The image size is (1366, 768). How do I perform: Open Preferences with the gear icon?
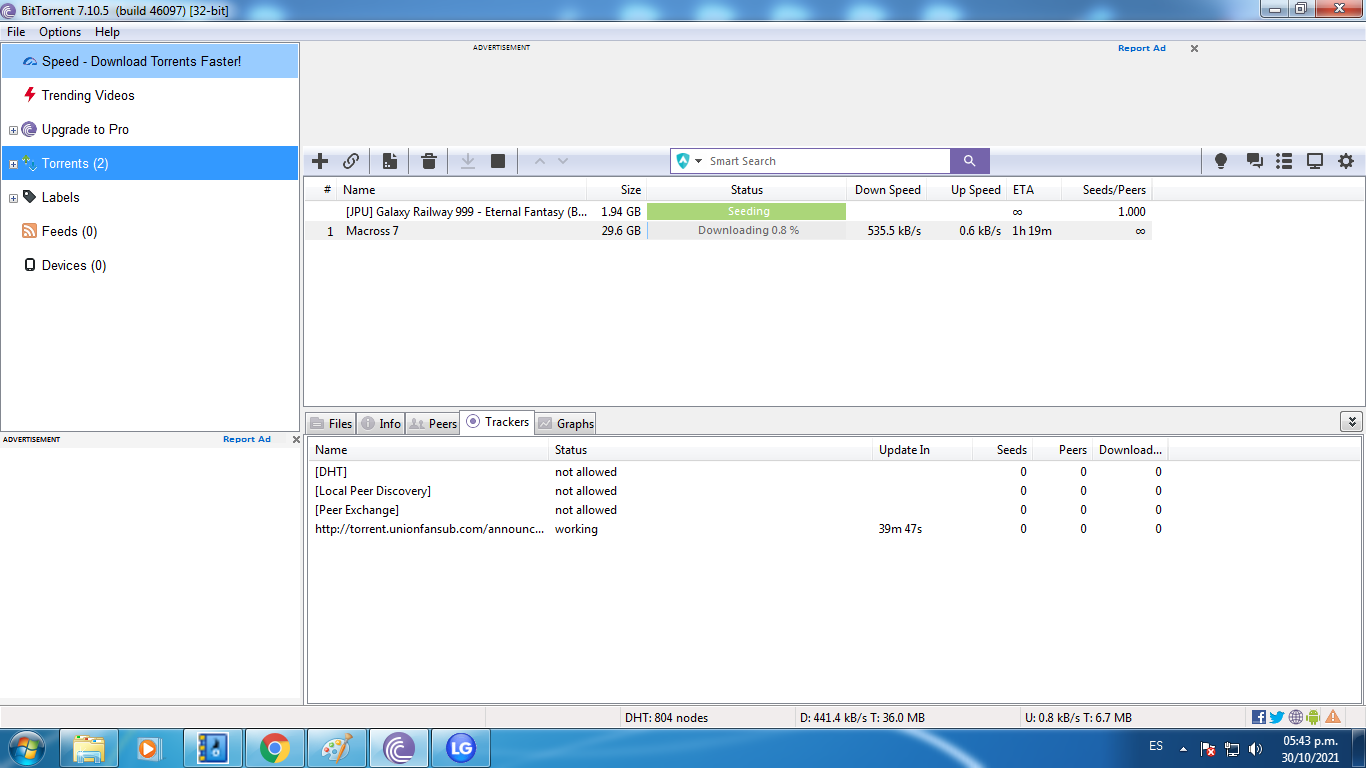1346,161
